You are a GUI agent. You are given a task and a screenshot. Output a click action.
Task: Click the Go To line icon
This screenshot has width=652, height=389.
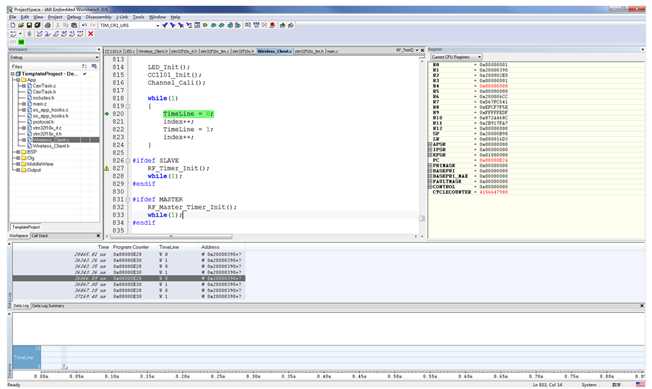[x=197, y=25]
